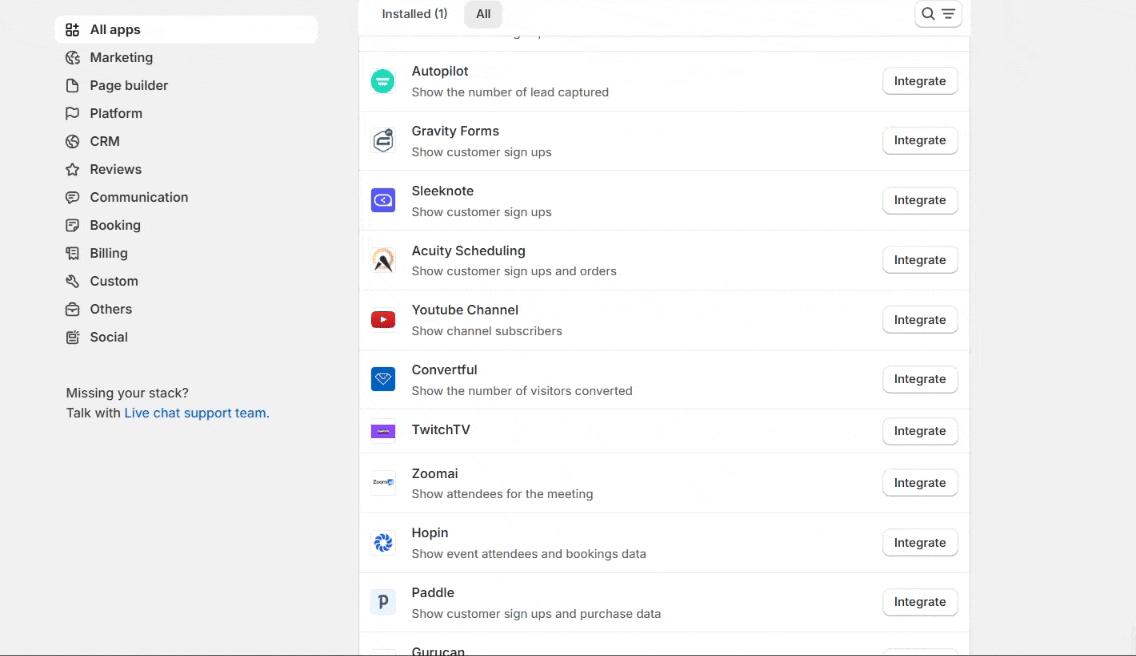Select the All tab
This screenshot has height=656, width=1136.
pyautogui.click(x=483, y=14)
